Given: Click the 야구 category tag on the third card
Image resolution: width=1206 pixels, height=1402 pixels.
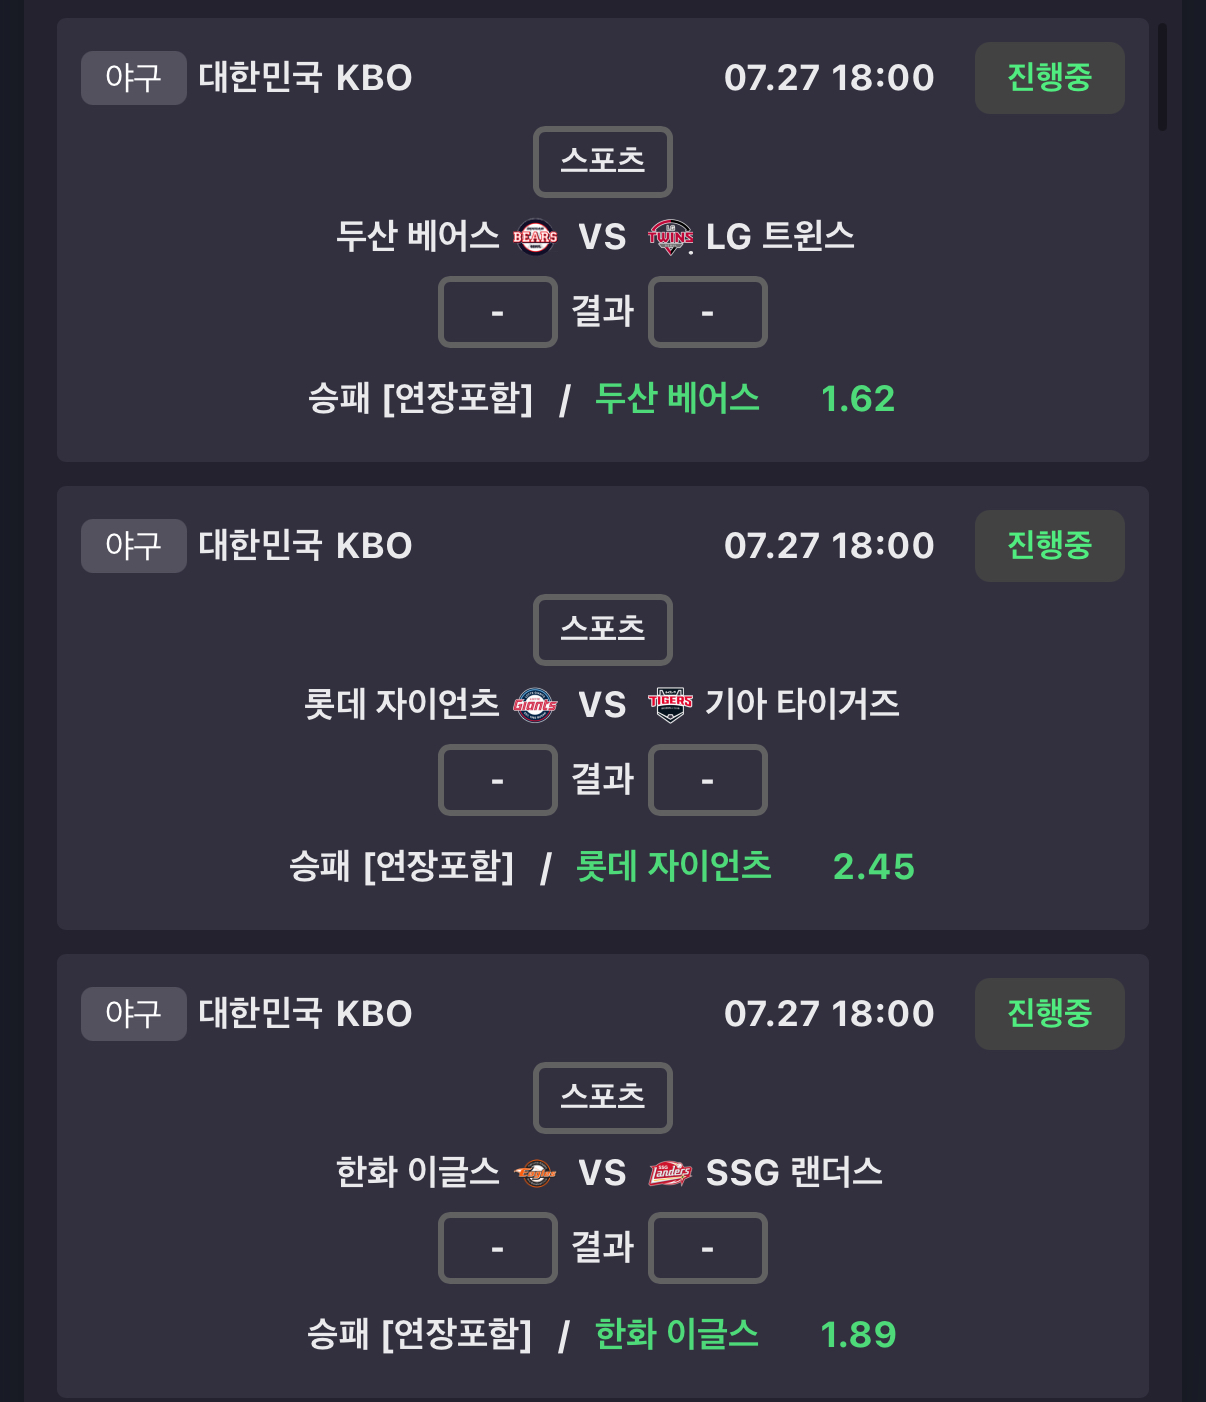Looking at the screenshot, I should (x=134, y=1014).
